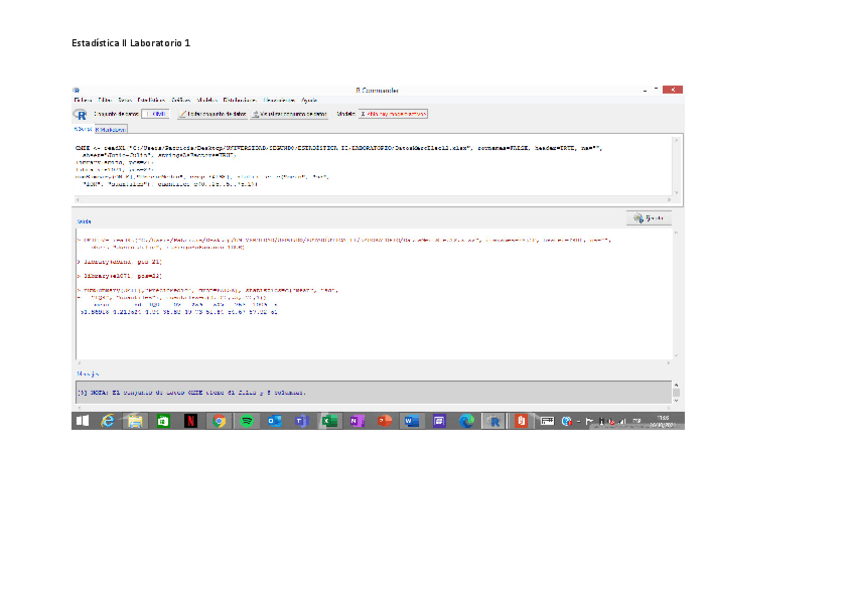Image resolution: width=848 pixels, height=599 pixels.
Task: Open Microsoft Word from the taskbar
Action: click(x=410, y=422)
